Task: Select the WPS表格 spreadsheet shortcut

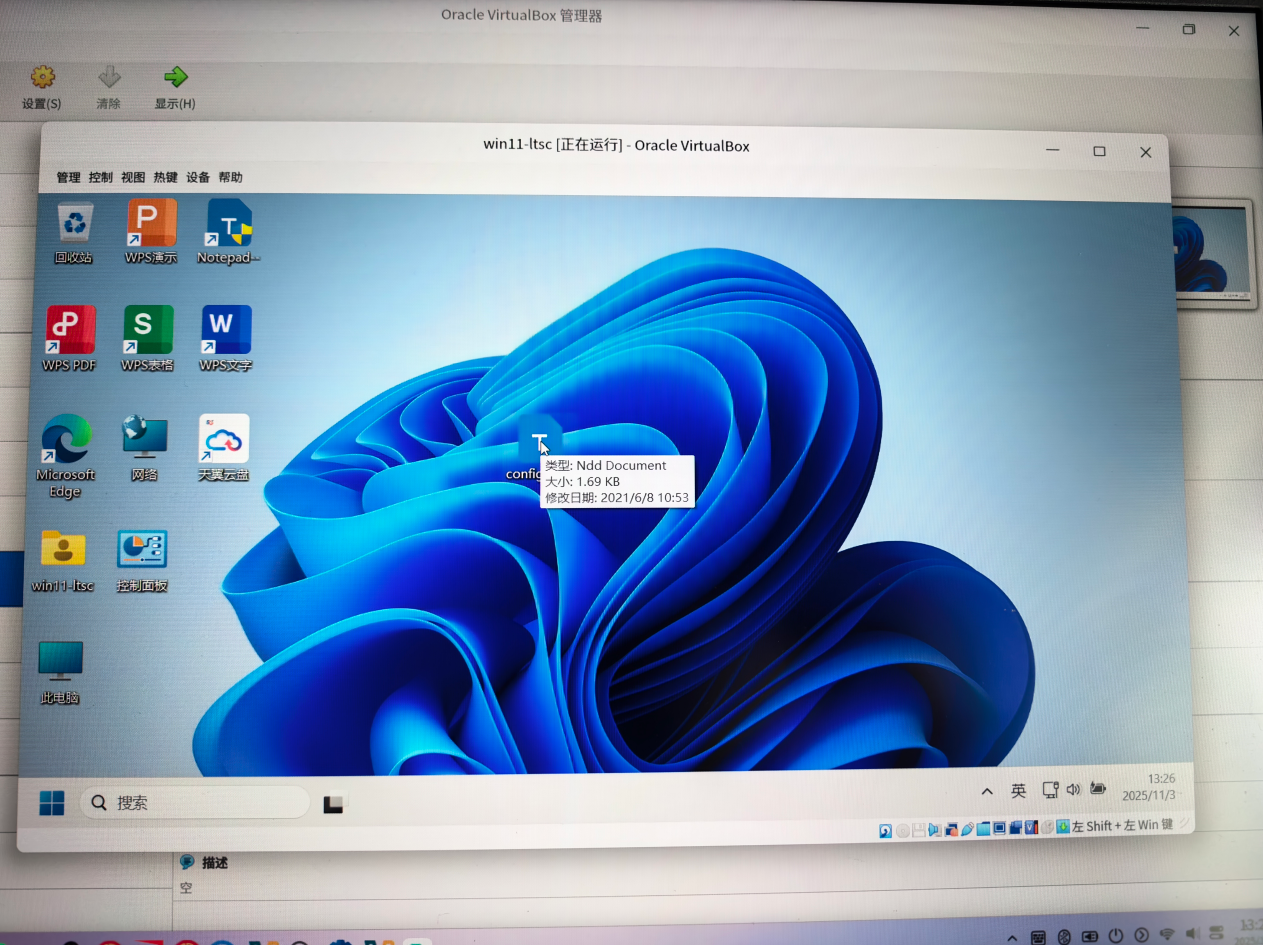Action: point(148,339)
